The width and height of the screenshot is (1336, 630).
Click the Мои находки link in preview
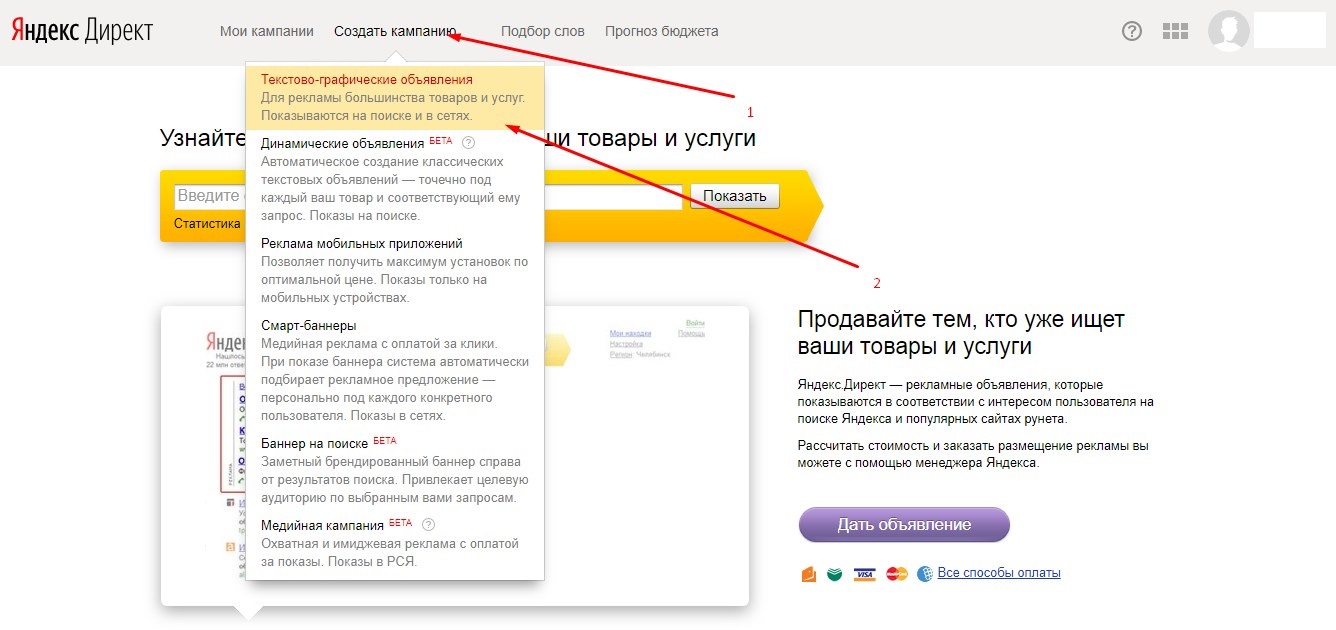click(x=630, y=333)
